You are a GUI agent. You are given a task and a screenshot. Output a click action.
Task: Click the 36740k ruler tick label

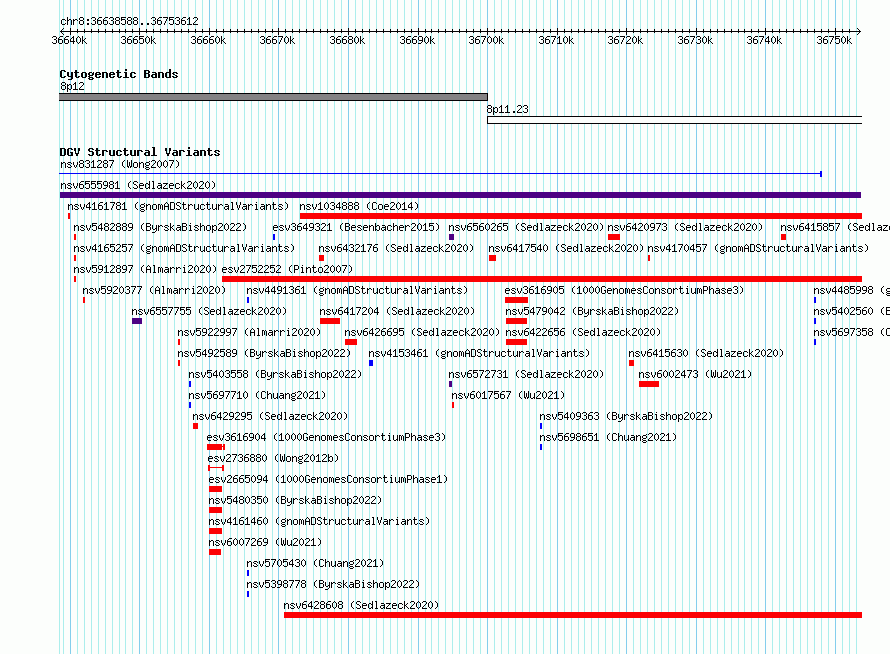tap(764, 40)
